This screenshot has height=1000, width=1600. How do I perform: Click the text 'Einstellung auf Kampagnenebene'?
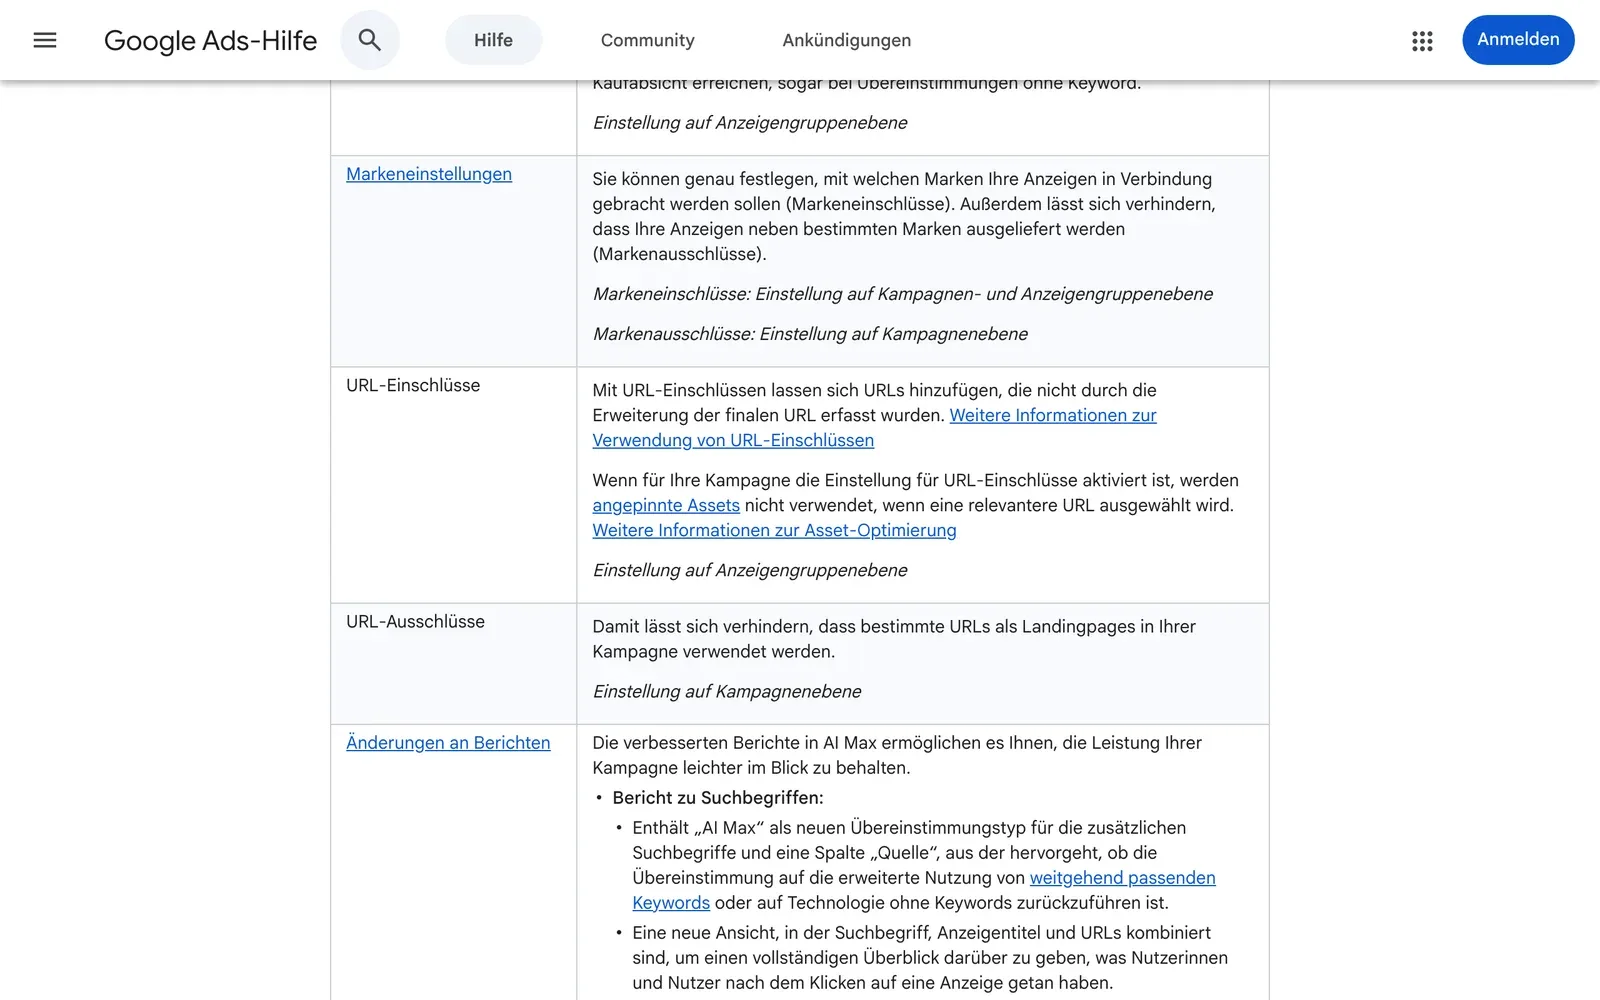pyautogui.click(x=727, y=691)
